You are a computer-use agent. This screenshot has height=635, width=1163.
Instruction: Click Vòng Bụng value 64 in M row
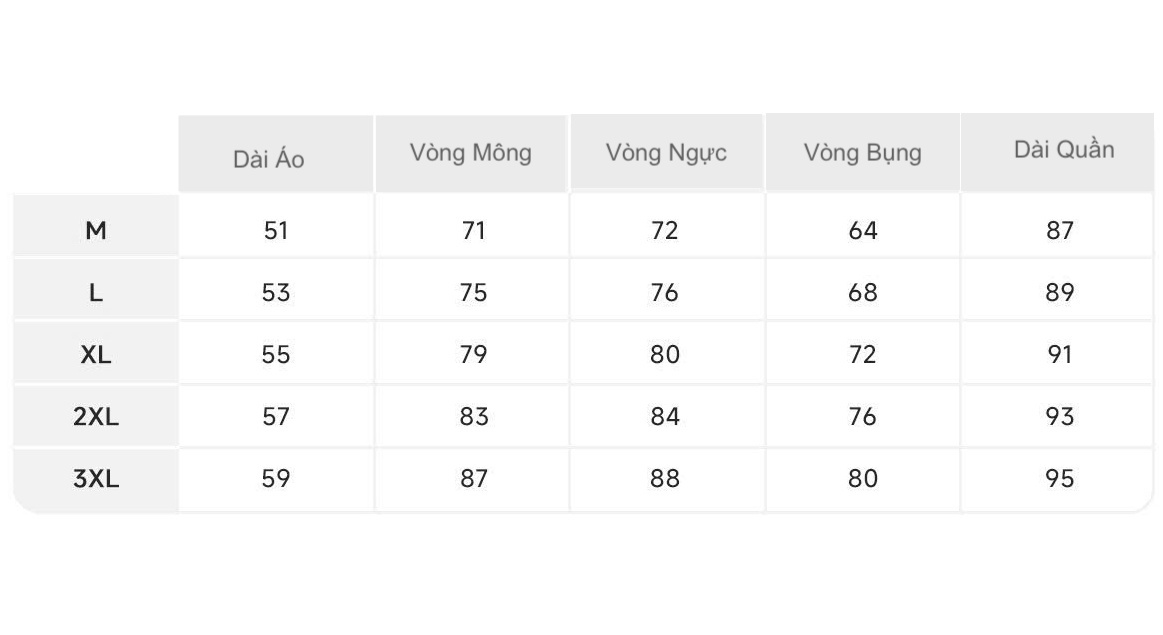click(862, 231)
